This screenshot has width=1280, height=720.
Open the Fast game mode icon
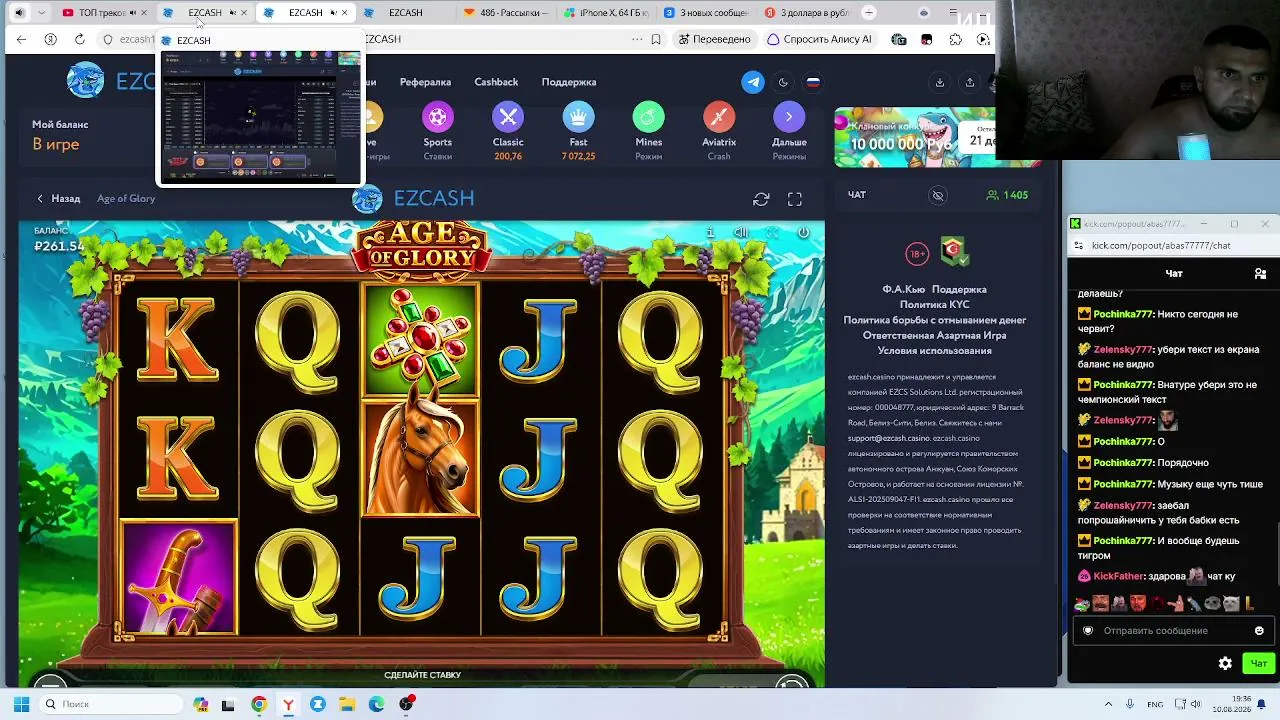click(x=578, y=117)
